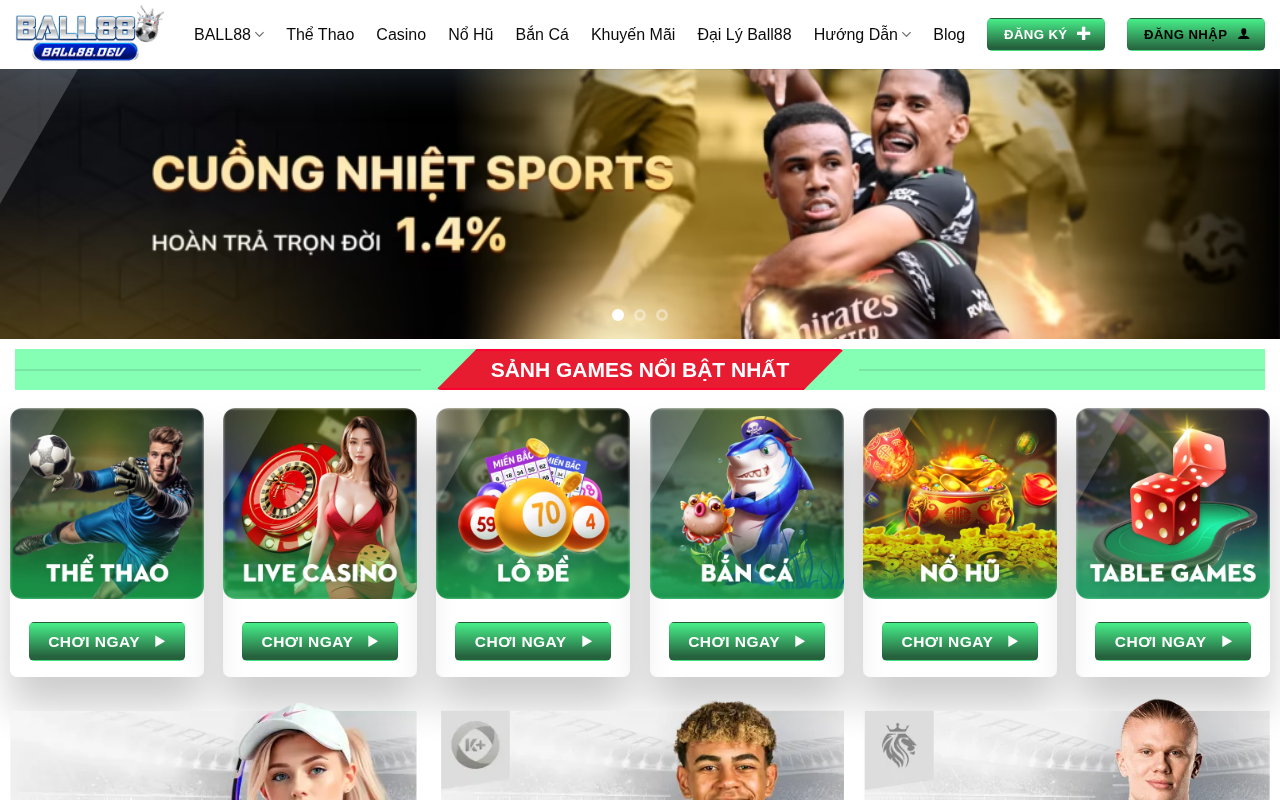The image size is (1280, 800).
Task: Switch to the second banner slide dot
Action: pyautogui.click(x=640, y=315)
